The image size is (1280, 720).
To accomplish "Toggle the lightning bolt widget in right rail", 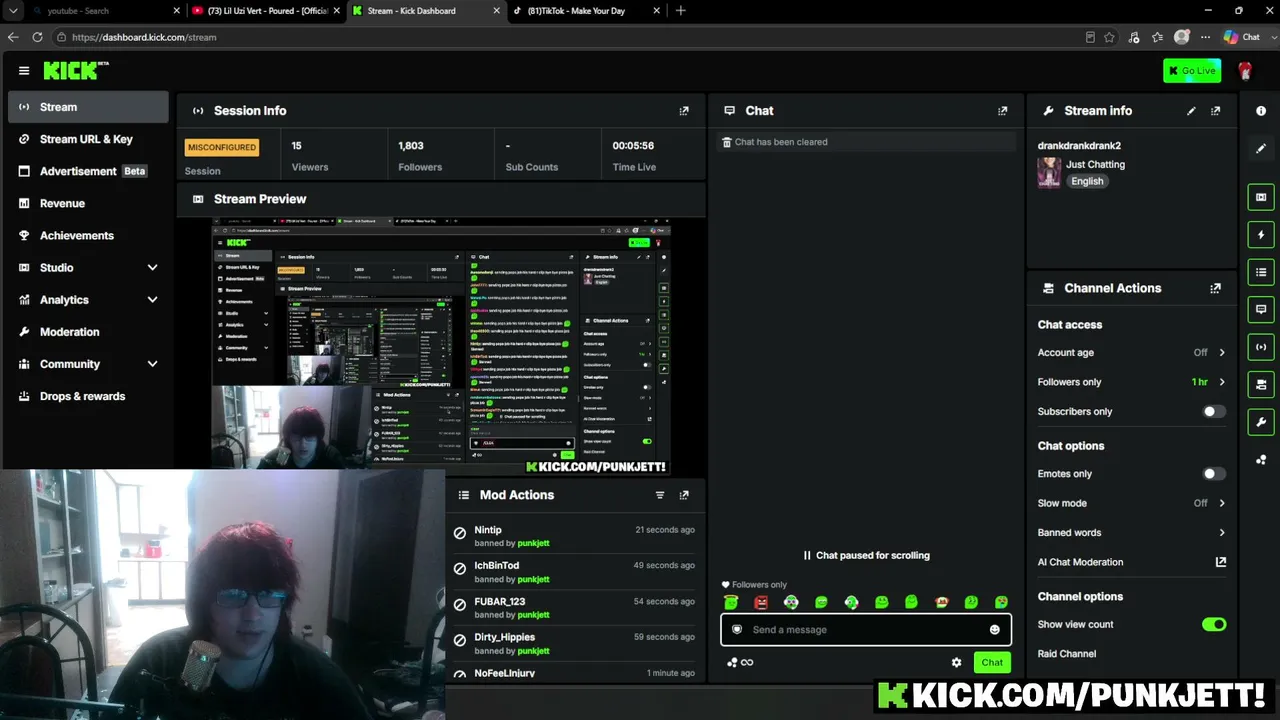I will coord(1261,235).
